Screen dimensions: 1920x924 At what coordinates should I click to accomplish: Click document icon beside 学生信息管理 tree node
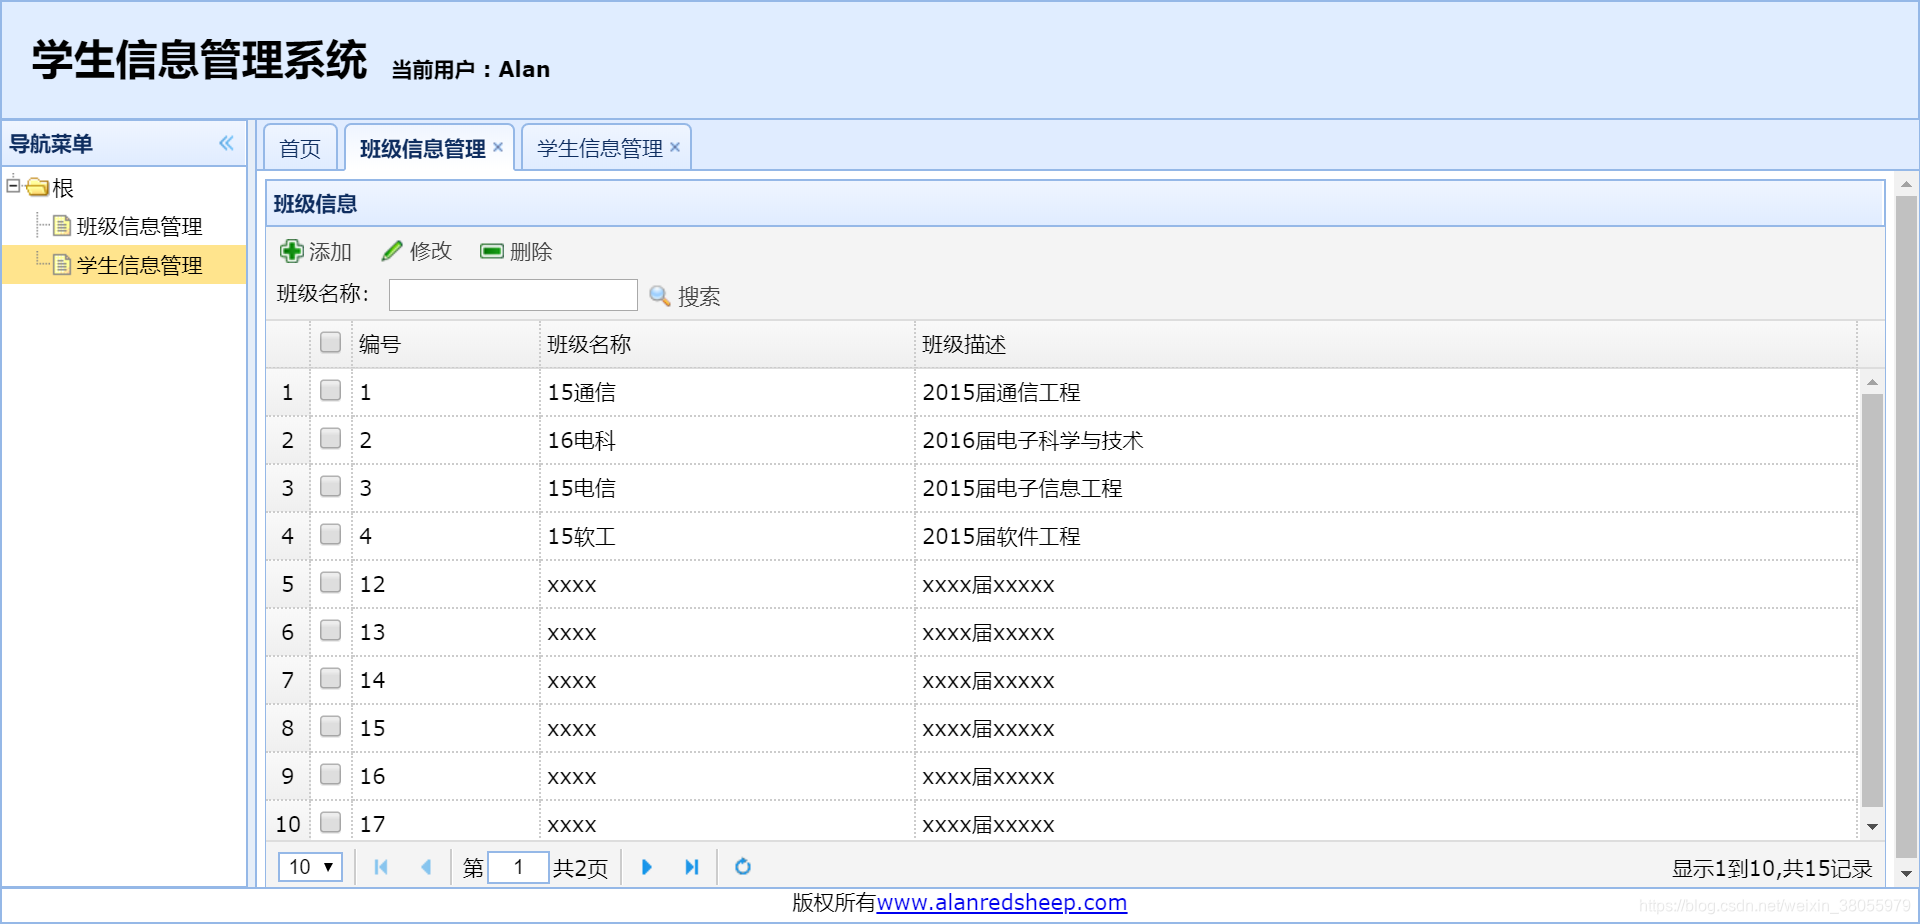62,264
